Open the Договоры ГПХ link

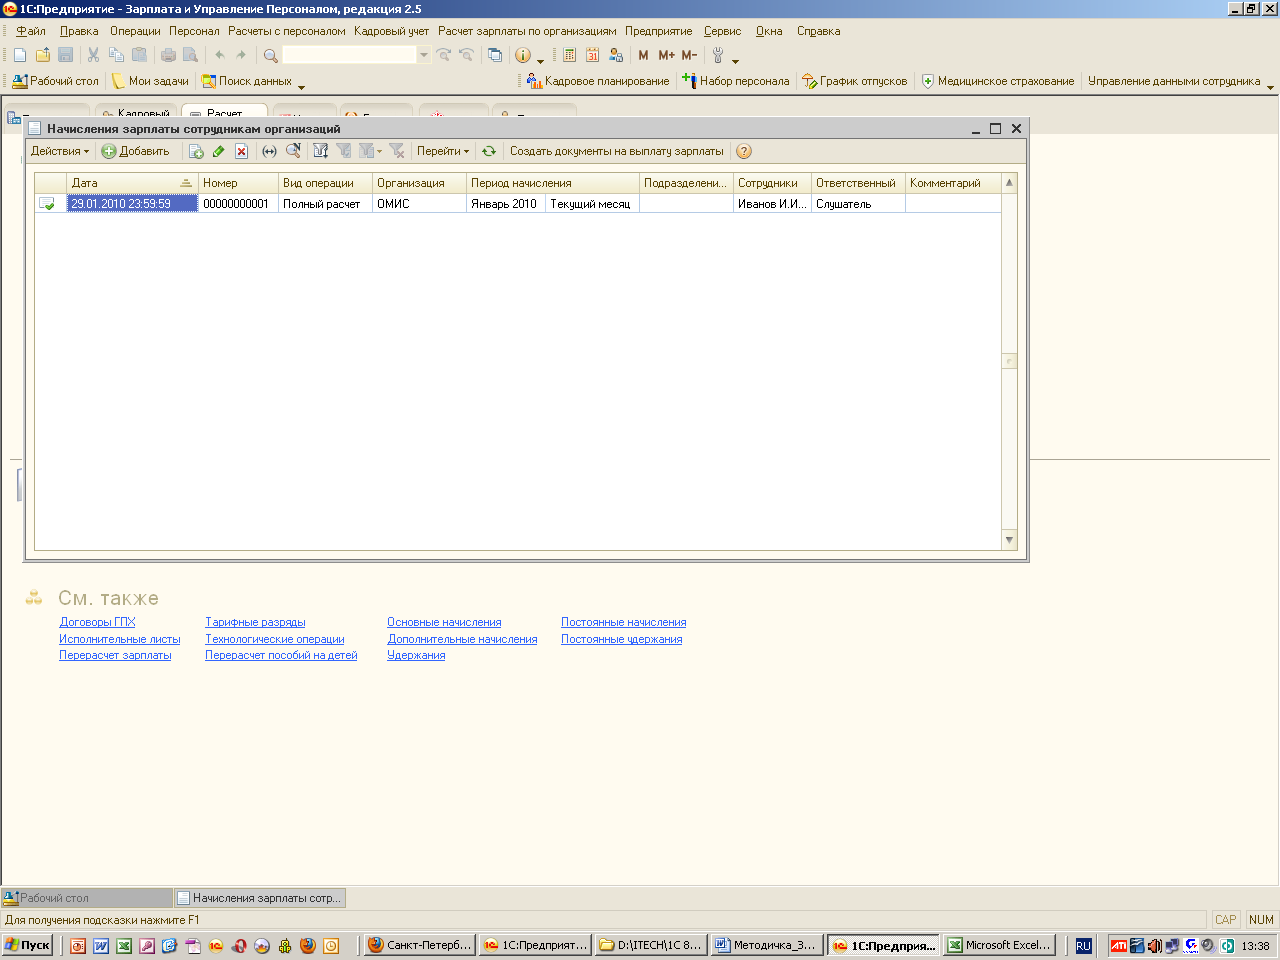tap(97, 622)
